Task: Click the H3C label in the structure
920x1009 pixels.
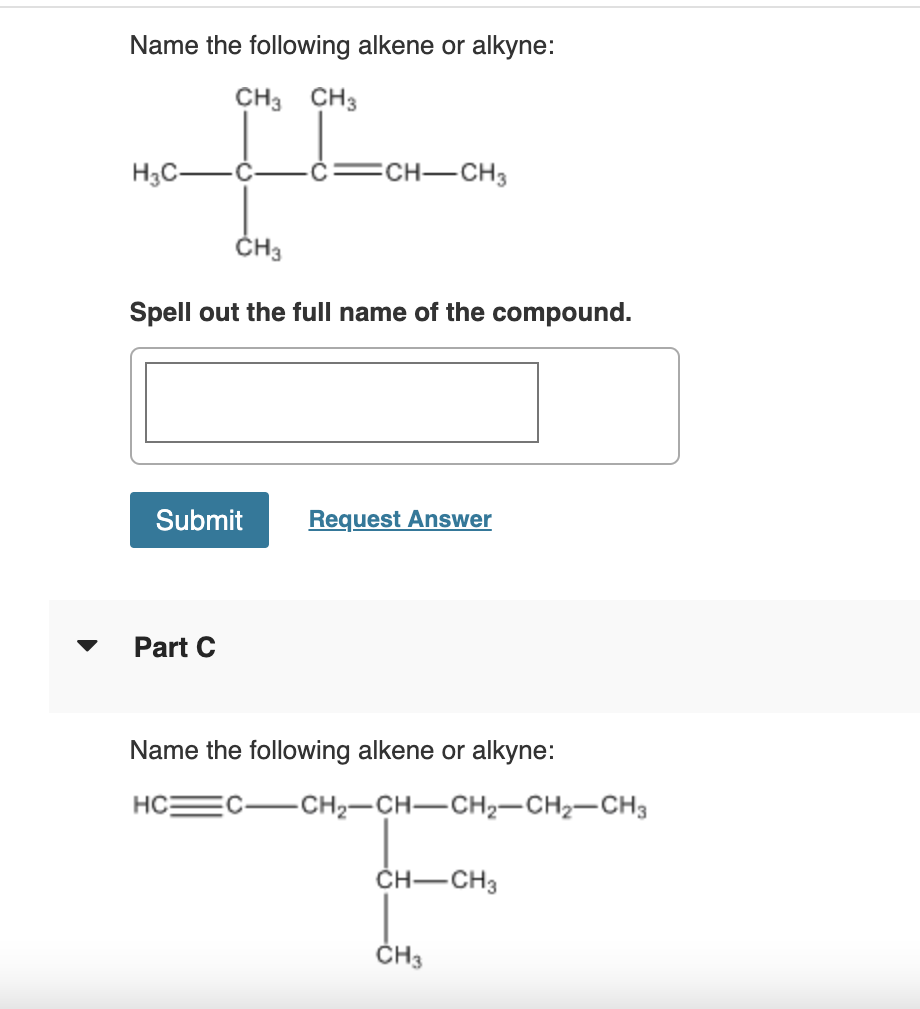Action: (x=158, y=172)
